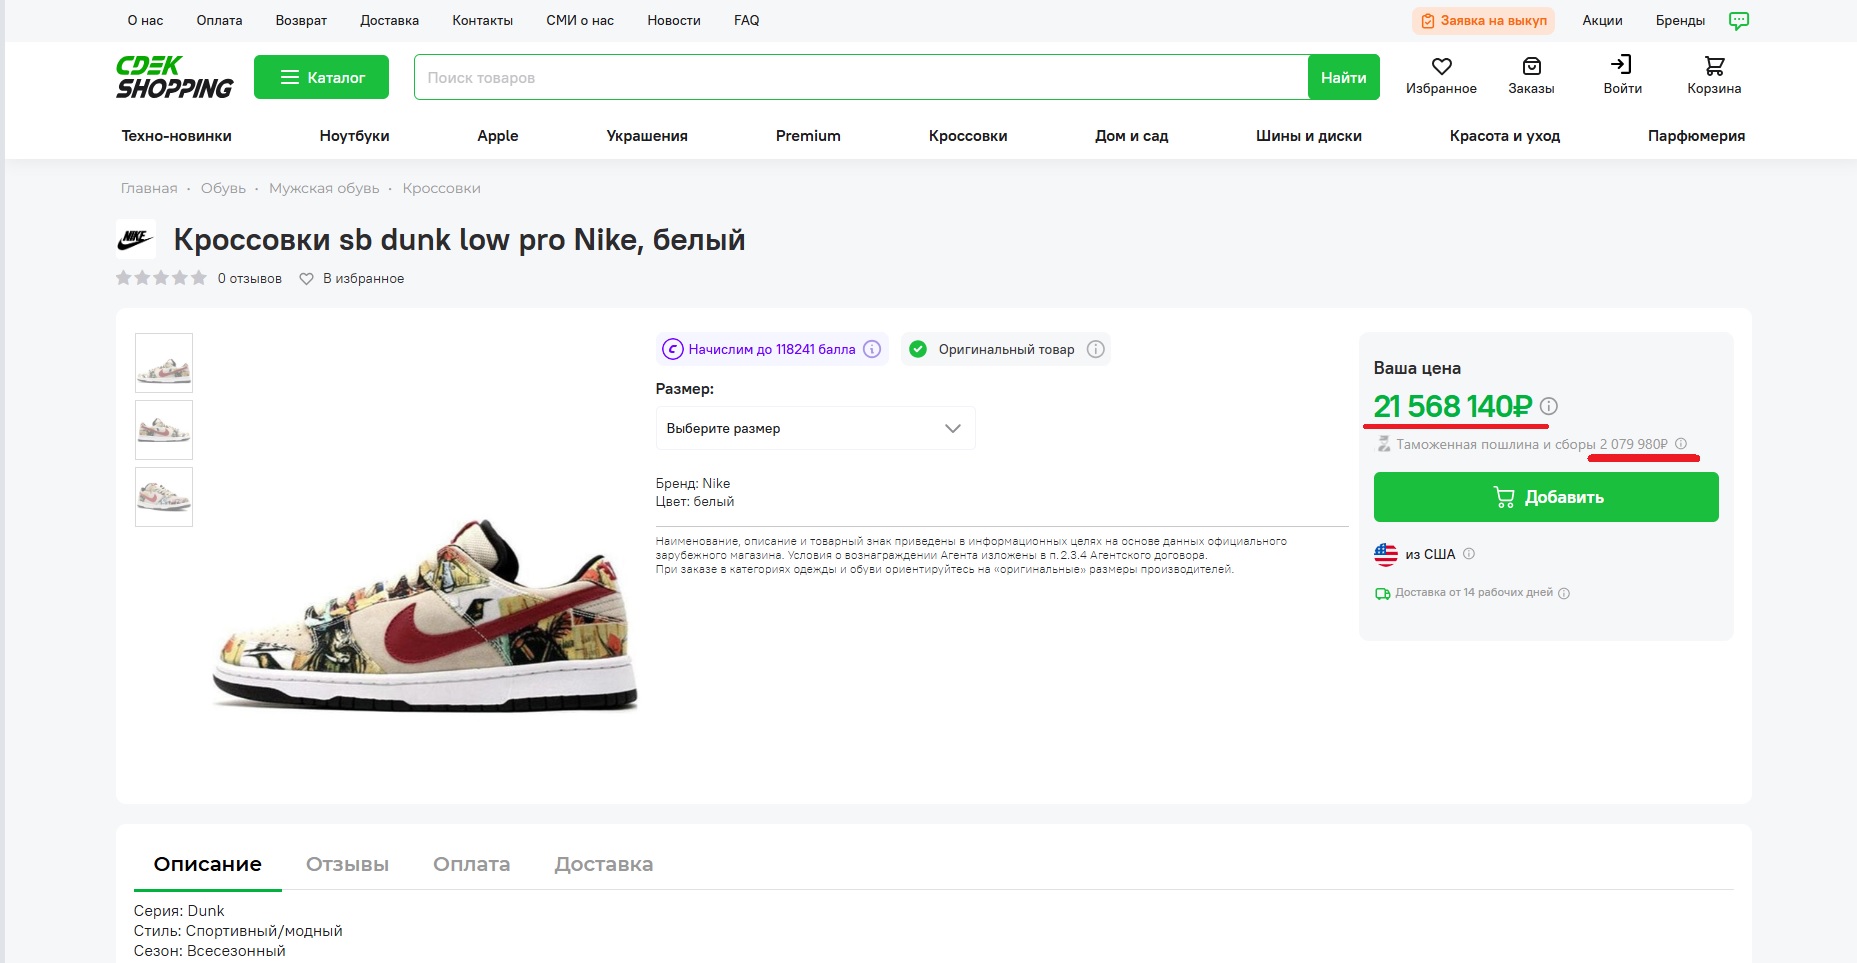Open the Кроссовки category in navigation
This screenshot has width=1857, height=963.
pos(967,136)
